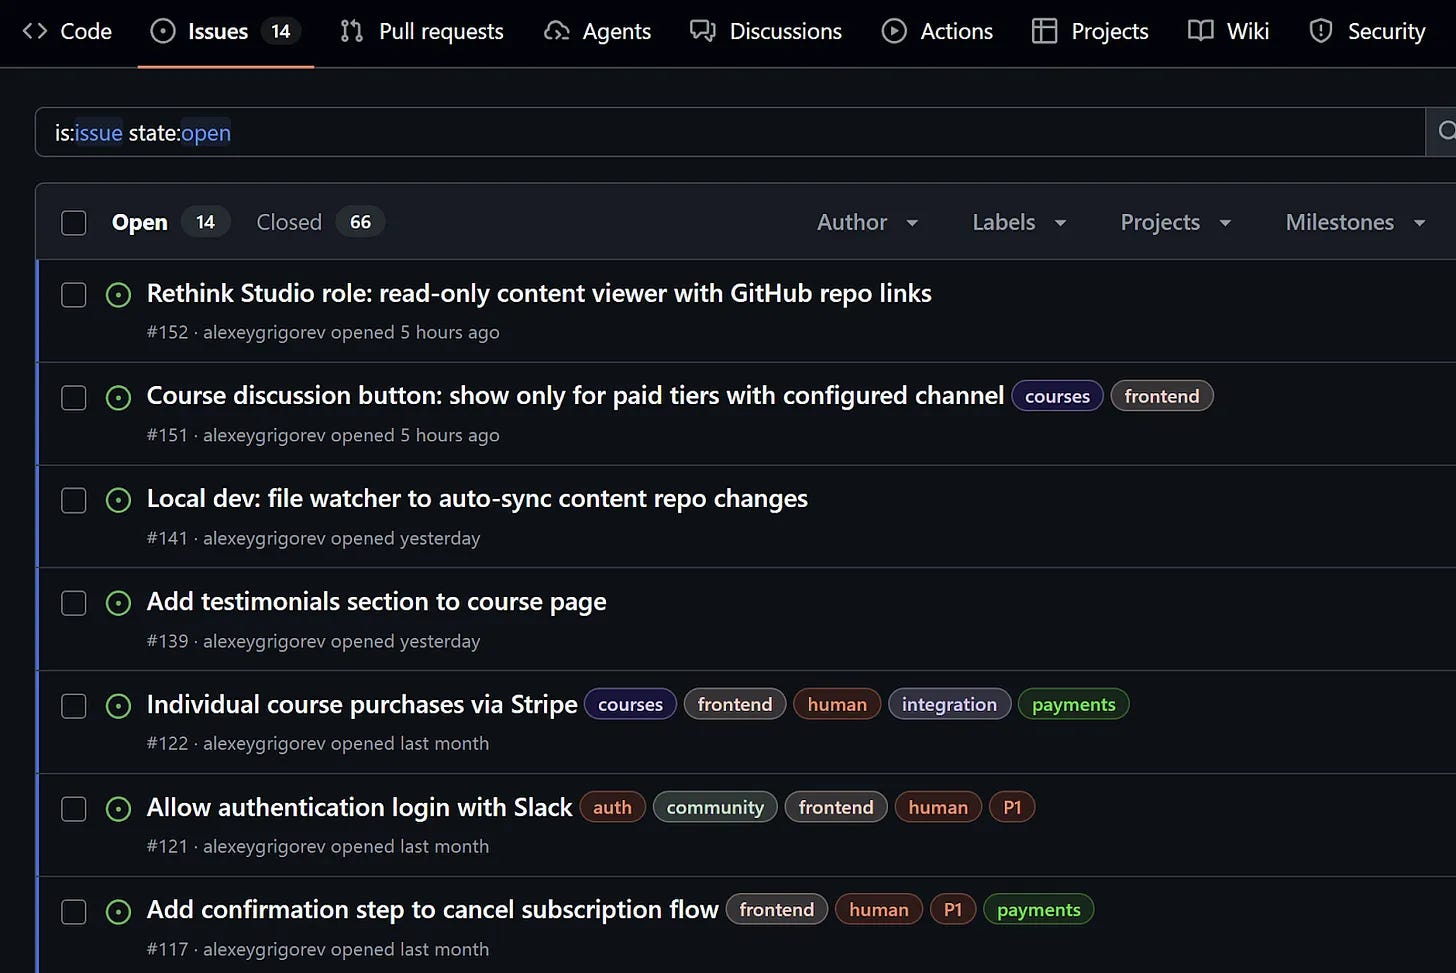The width and height of the screenshot is (1456, 973).
Task: Click open-issue icon of issue #117
Action: pyautogui.click(x=118, y=912)
